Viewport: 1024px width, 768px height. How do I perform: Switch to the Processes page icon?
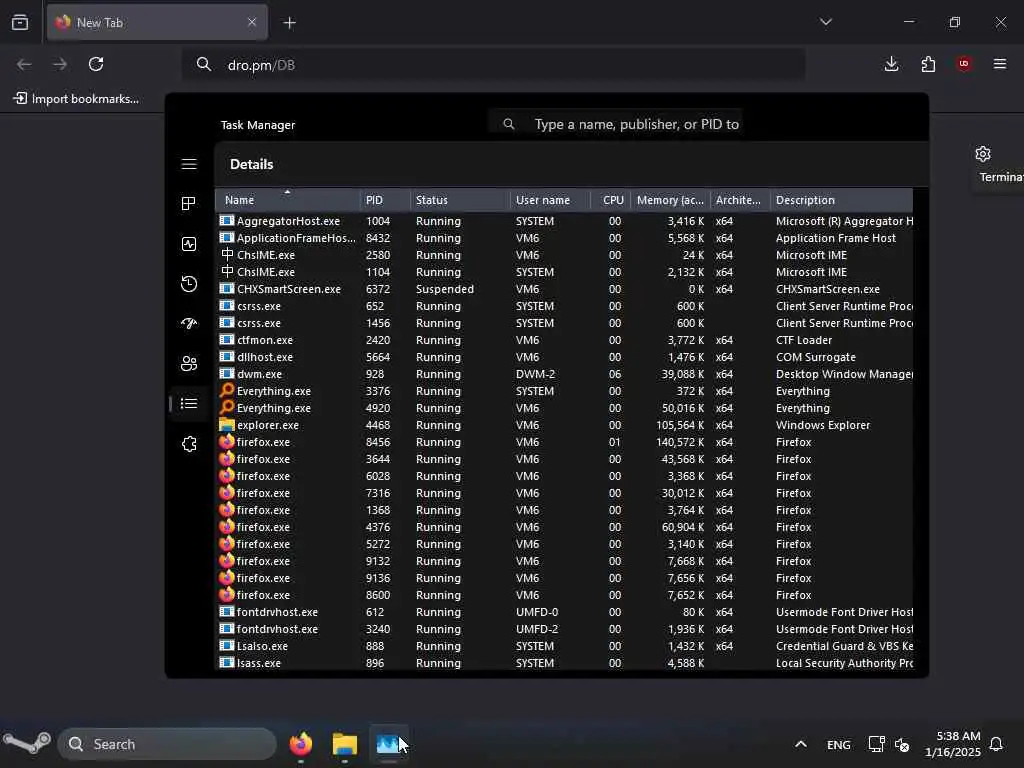(x=189, y=204)
